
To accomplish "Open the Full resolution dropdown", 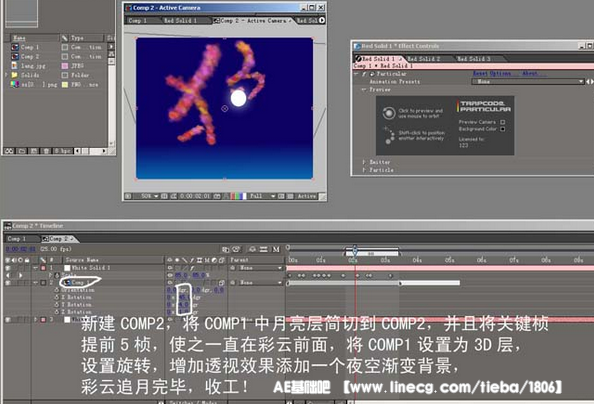I will pos(262,196).
